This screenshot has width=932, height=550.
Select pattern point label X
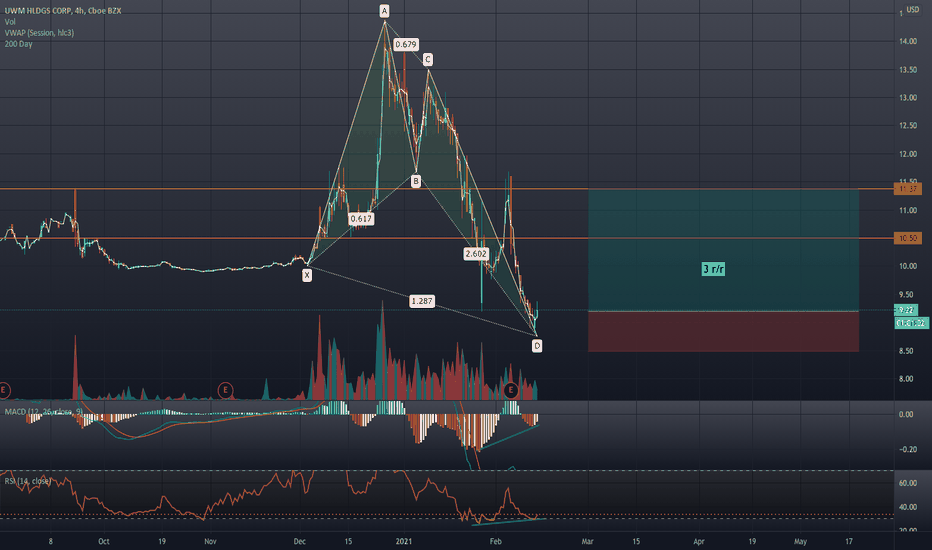point(307,275)
